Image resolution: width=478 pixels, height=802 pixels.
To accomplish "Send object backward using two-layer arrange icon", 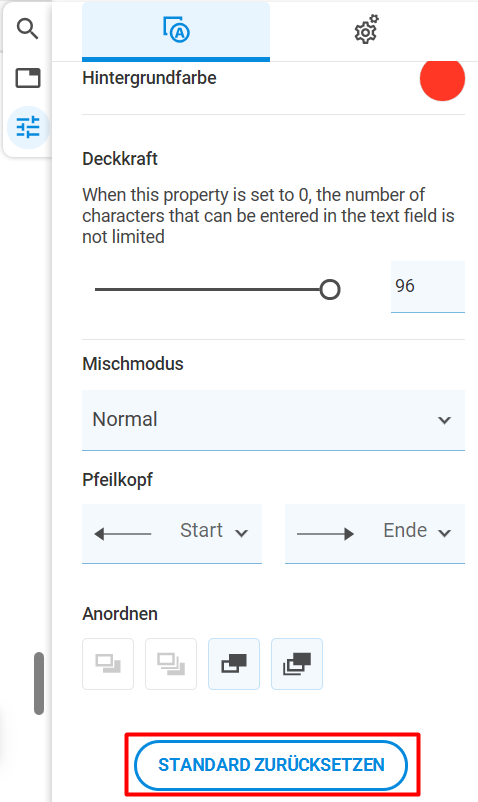I will (x=234, y=663).
